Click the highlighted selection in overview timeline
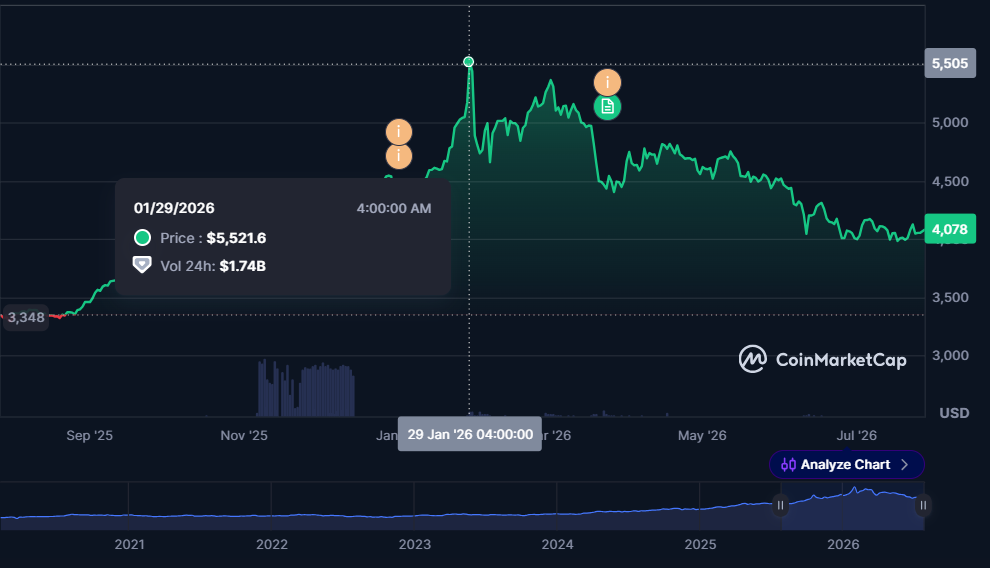This screenshot has height=568, width=990. [852, 506]
